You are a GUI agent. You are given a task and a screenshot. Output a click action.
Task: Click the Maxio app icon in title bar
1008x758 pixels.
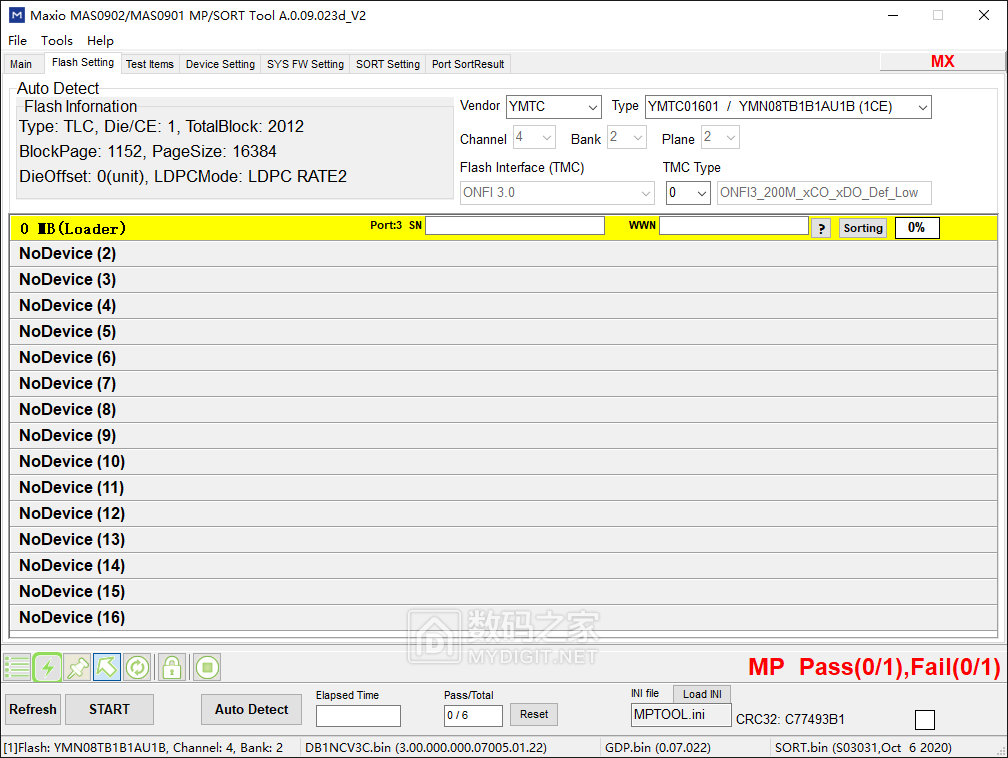[17, 15]
